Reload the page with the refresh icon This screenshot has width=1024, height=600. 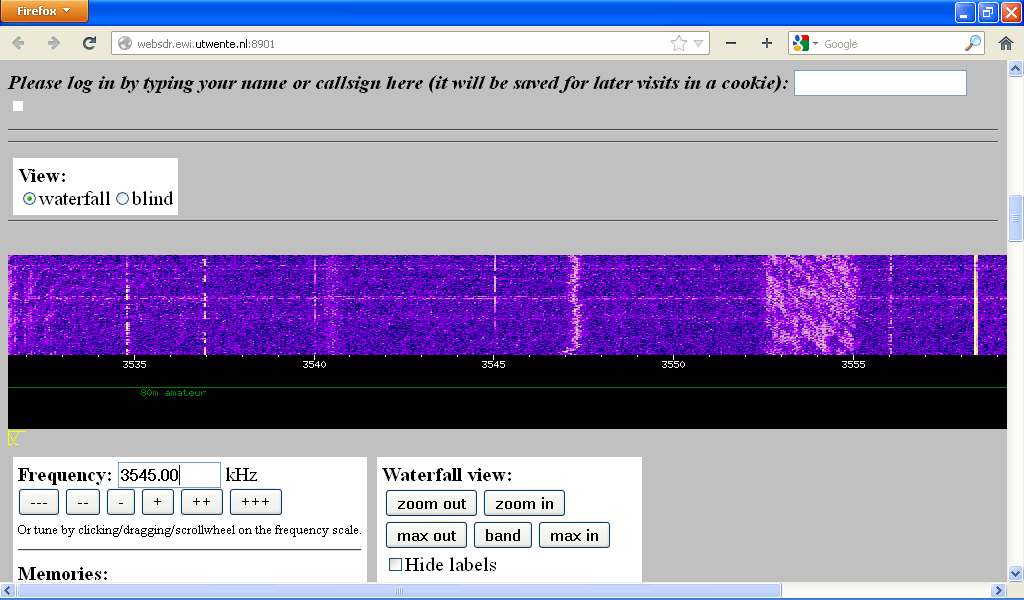click(x=89, y=43)
